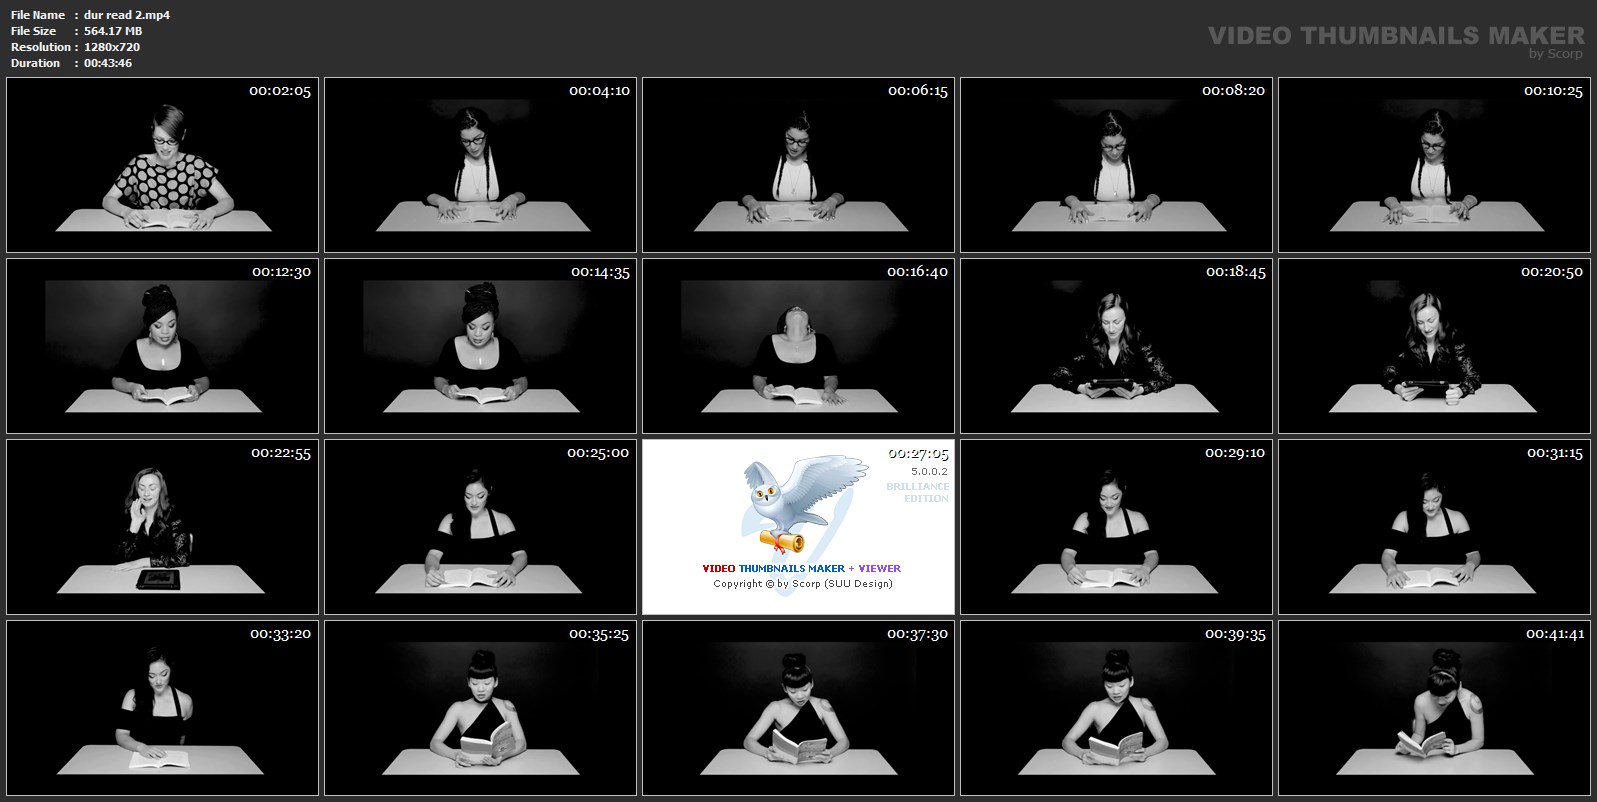Image resolution: width=1597 pixels, height=802 pixels.
Task: Click the 'Copyright © by Scorp (SUU Design)' text
Action: (802, 584)
